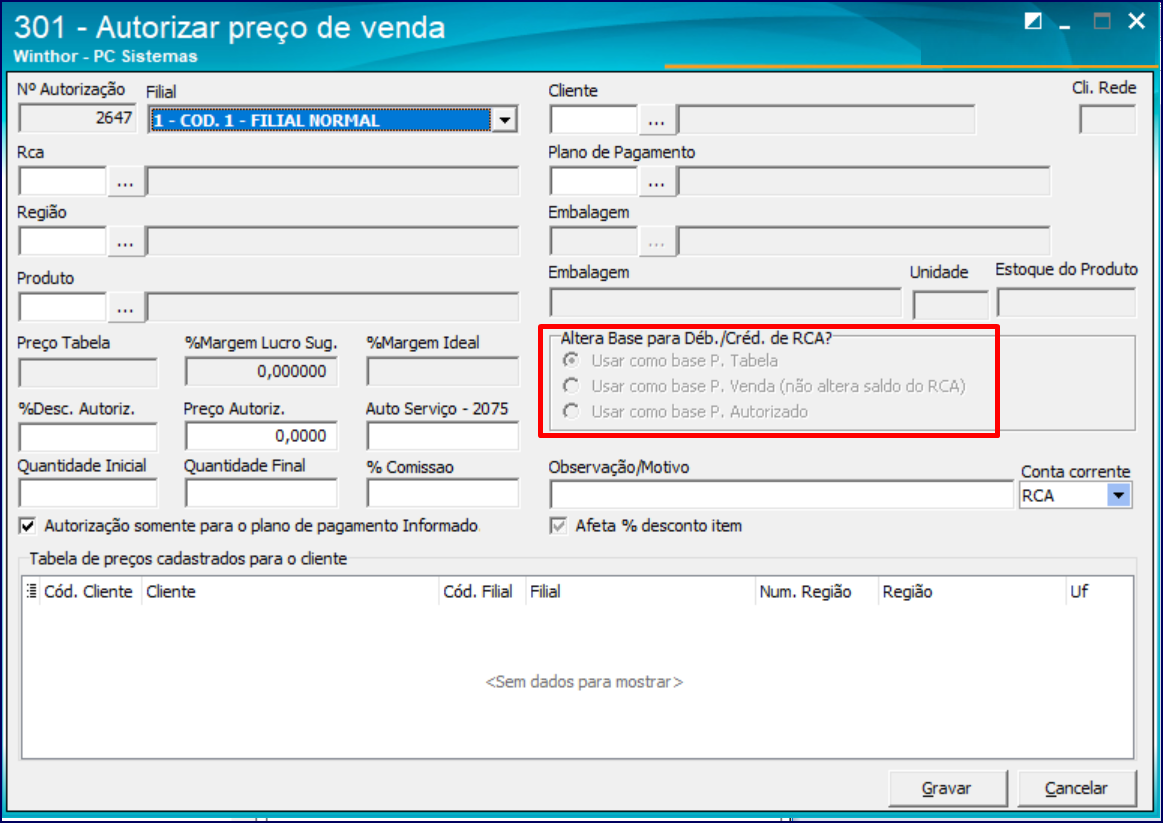Click the Cli. Rede field
Screen dimensions: 1163x823
(1107, 119)
